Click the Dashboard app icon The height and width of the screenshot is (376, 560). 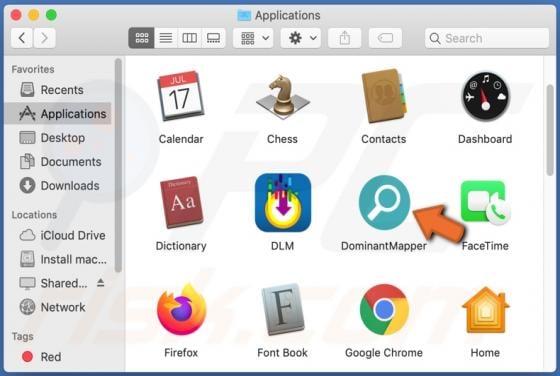pyautogui.click(x=485, y=96)
